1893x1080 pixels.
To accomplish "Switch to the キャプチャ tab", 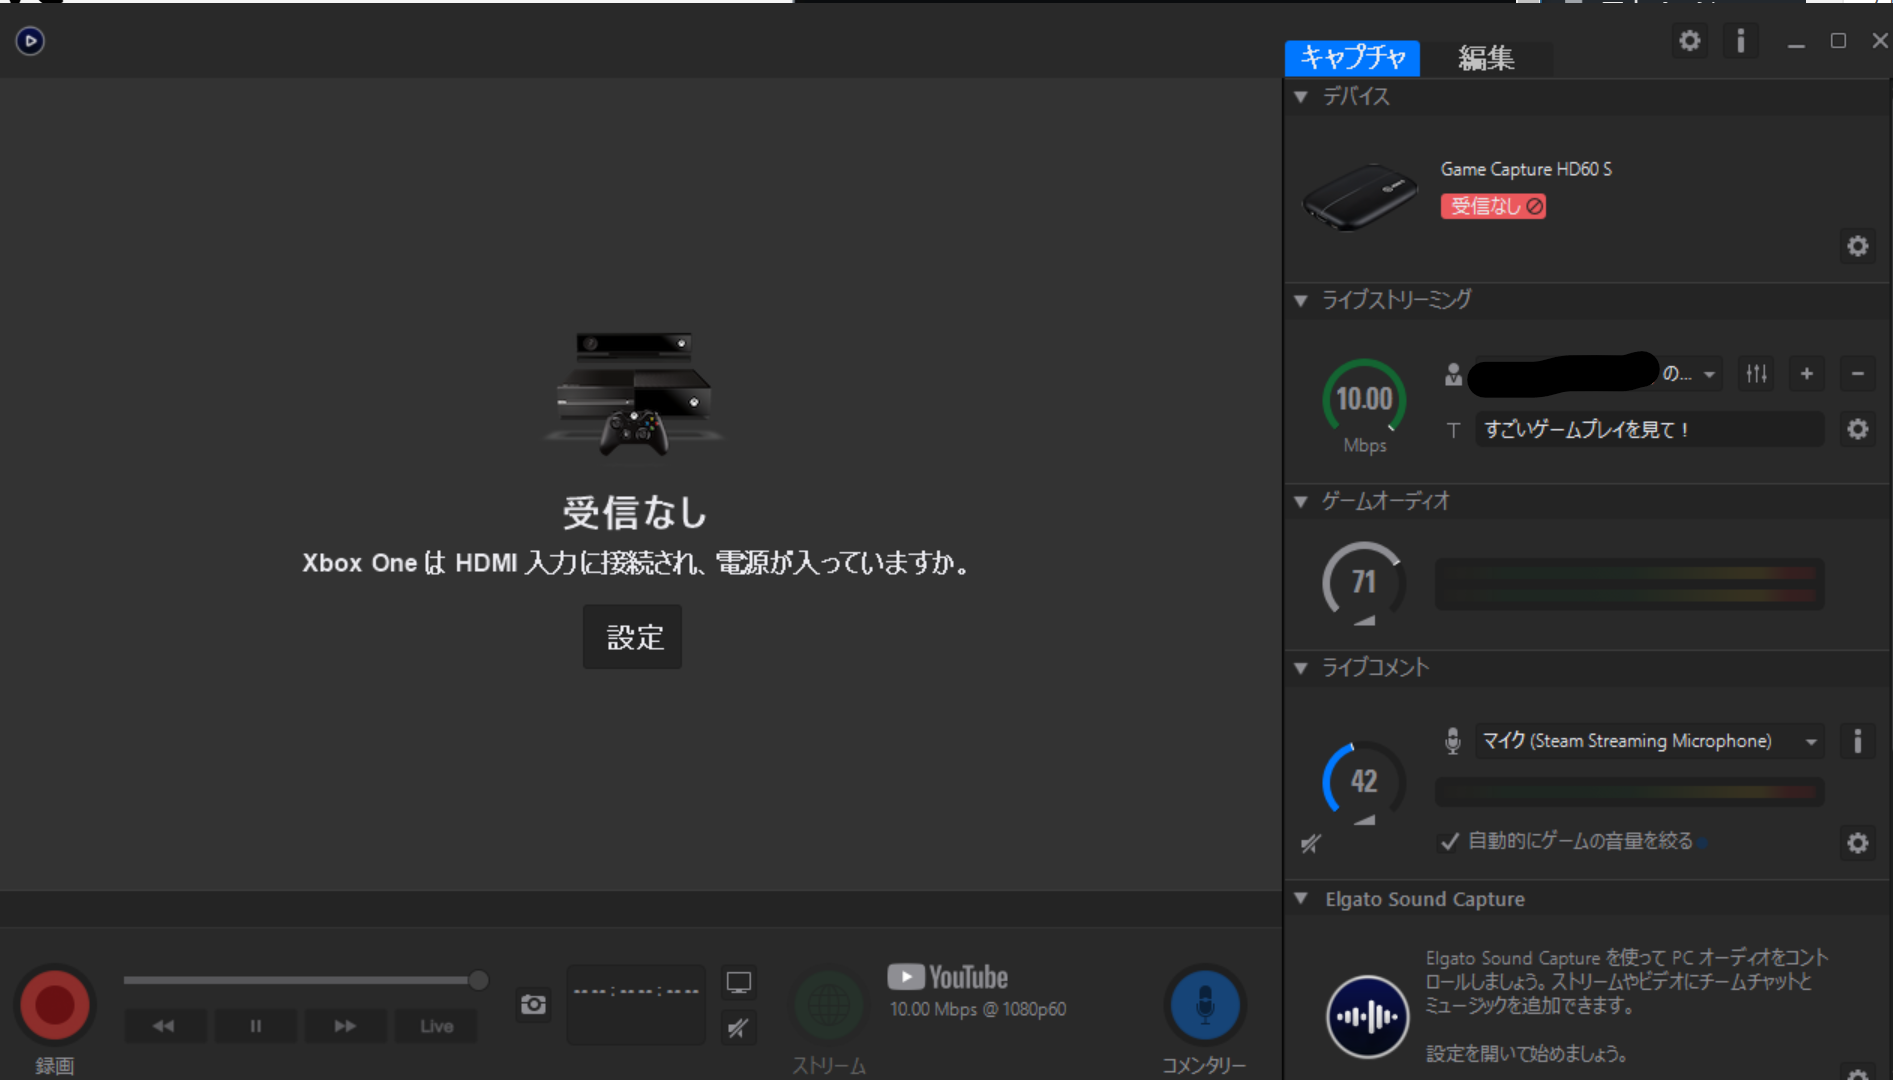I will [1352, 57].
